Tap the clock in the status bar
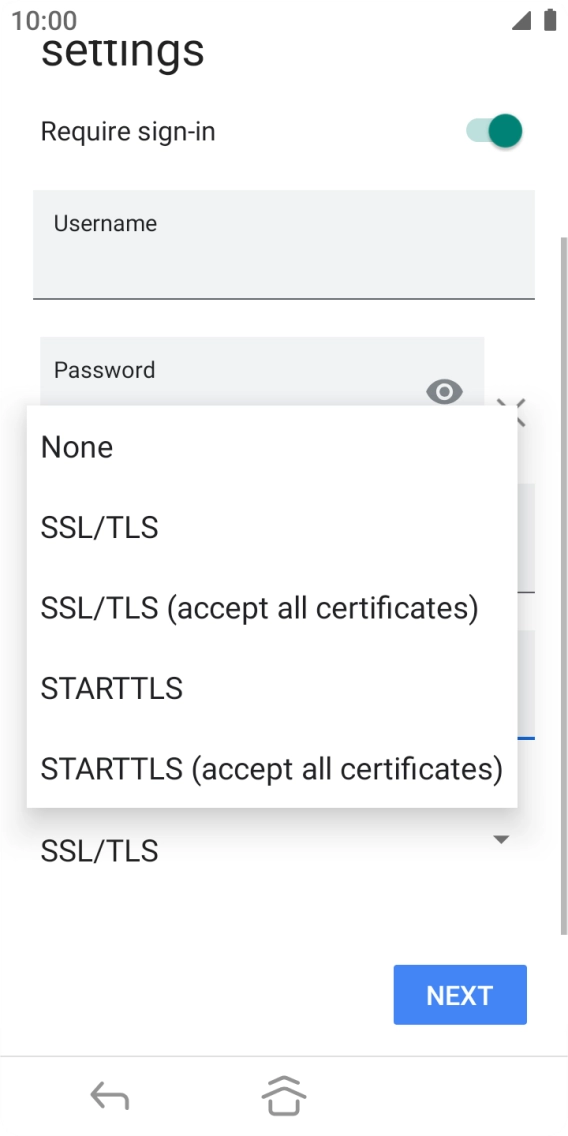Viewport: 568px width, 1136px height. [44, 21]
